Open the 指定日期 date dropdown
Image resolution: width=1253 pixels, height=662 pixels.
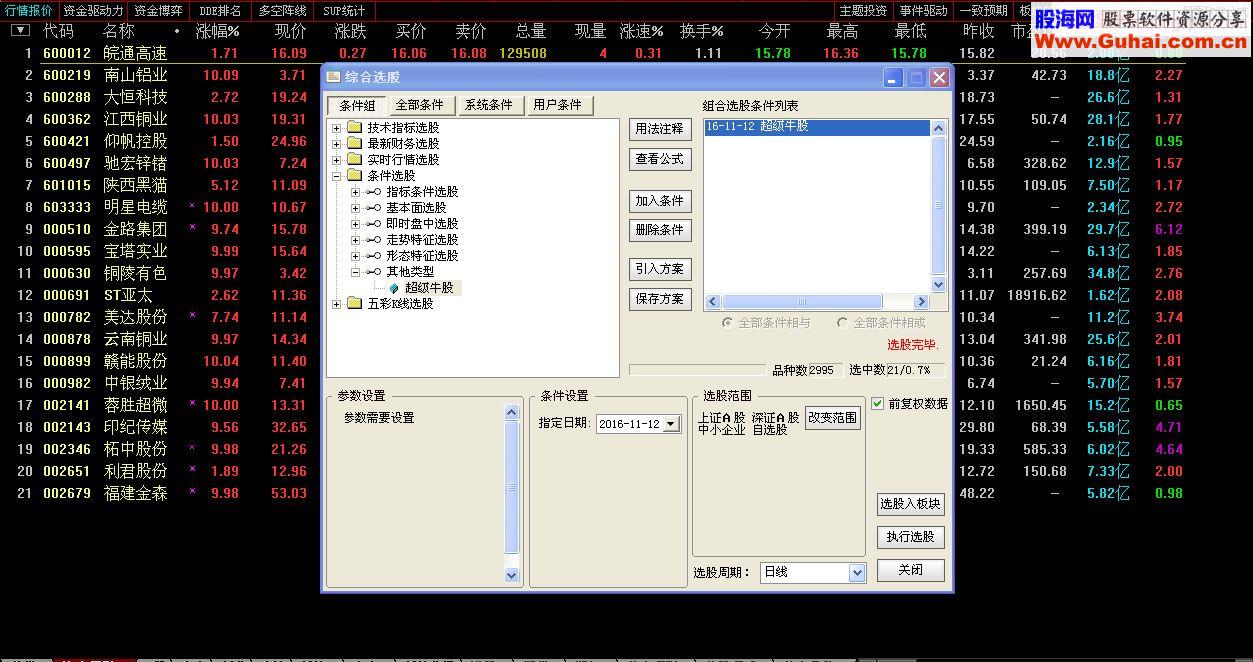click(x=671, y=424)
